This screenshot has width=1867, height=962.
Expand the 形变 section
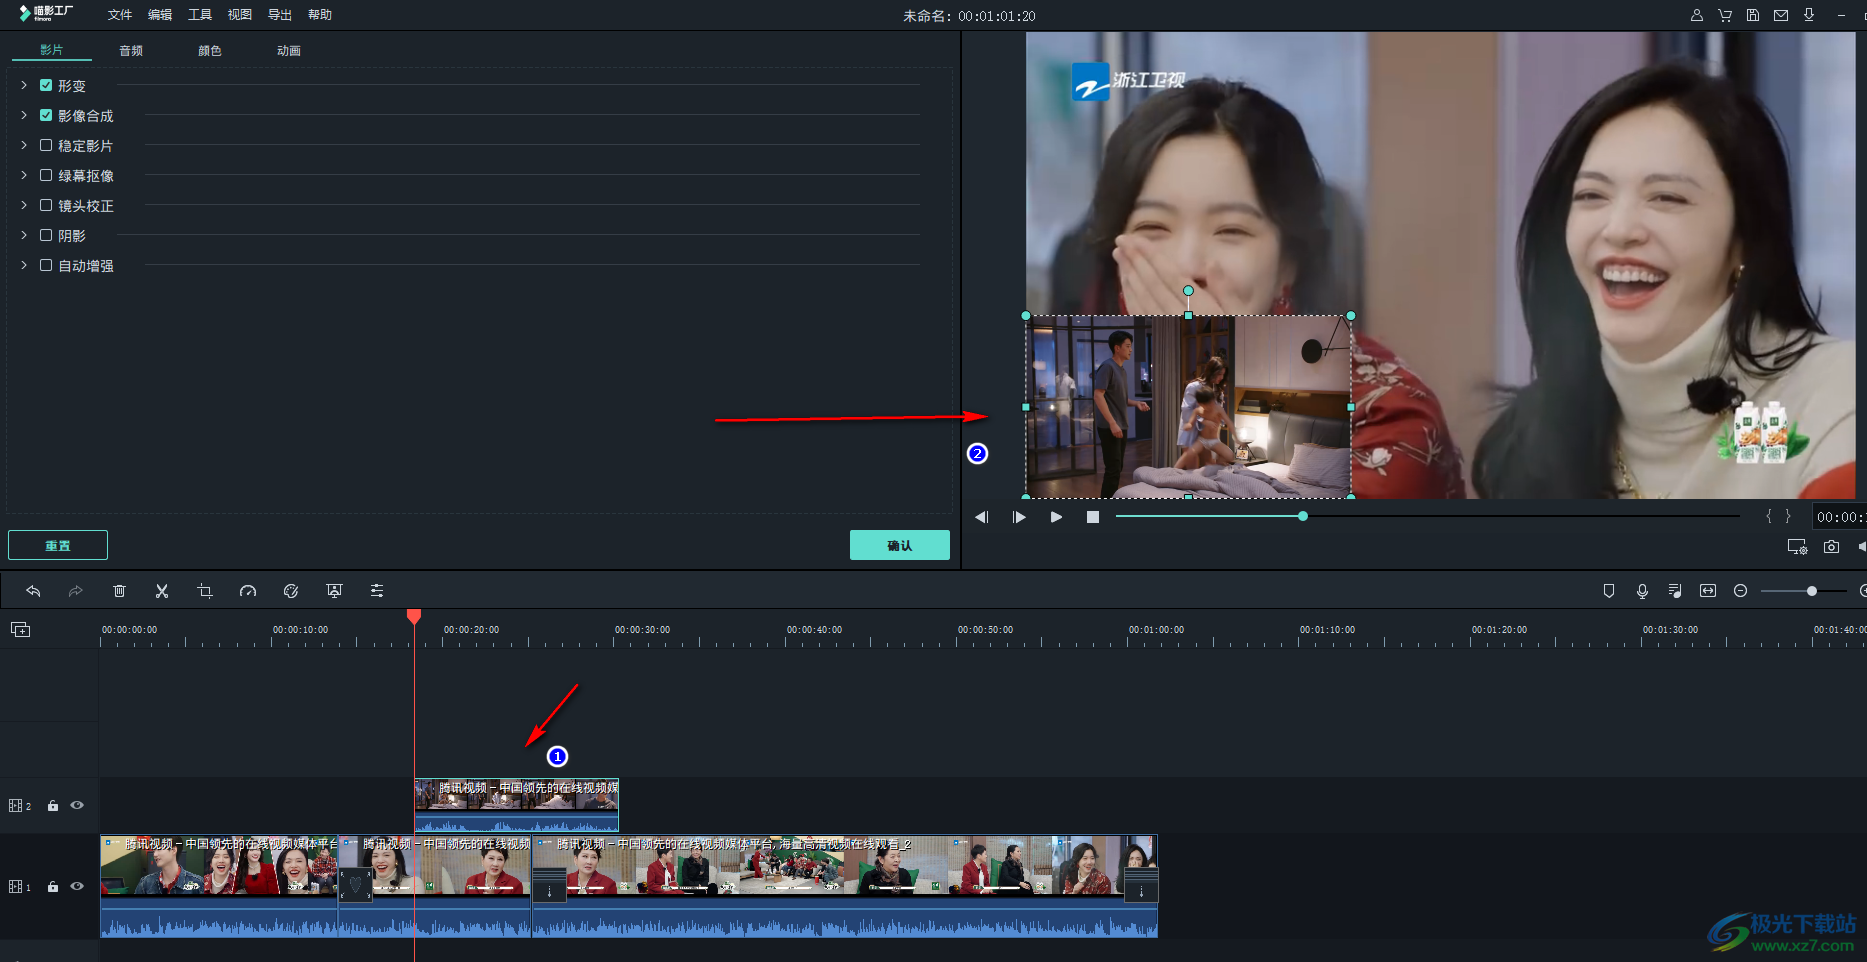(24, 85)
